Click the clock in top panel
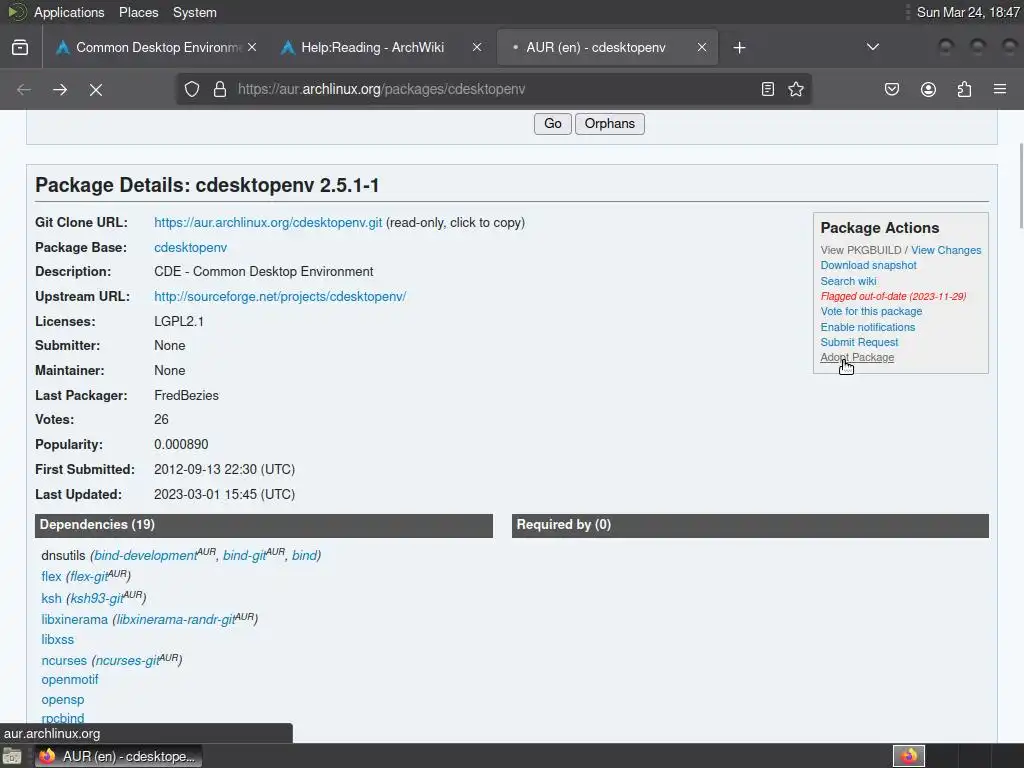1024x768 pixels. click(968, 12)
